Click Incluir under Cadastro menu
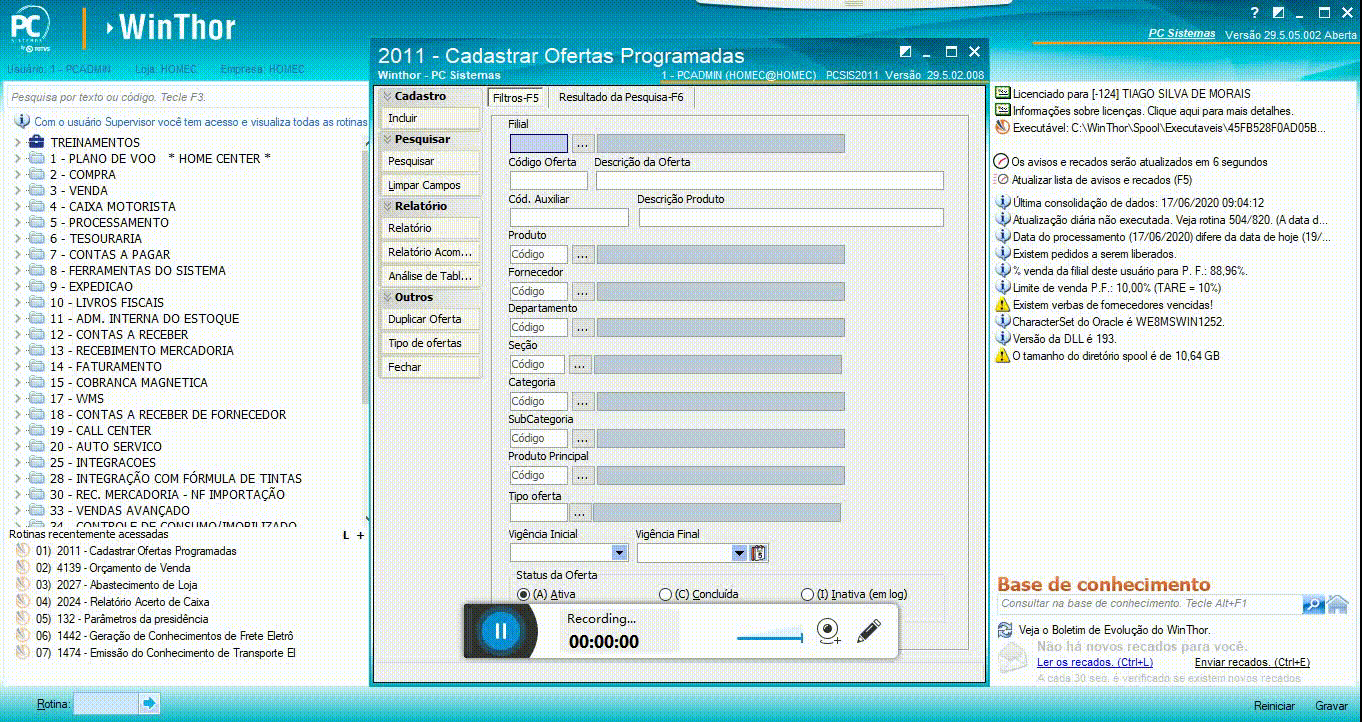This screenshot has height=722, width=1362. point(431,118)
